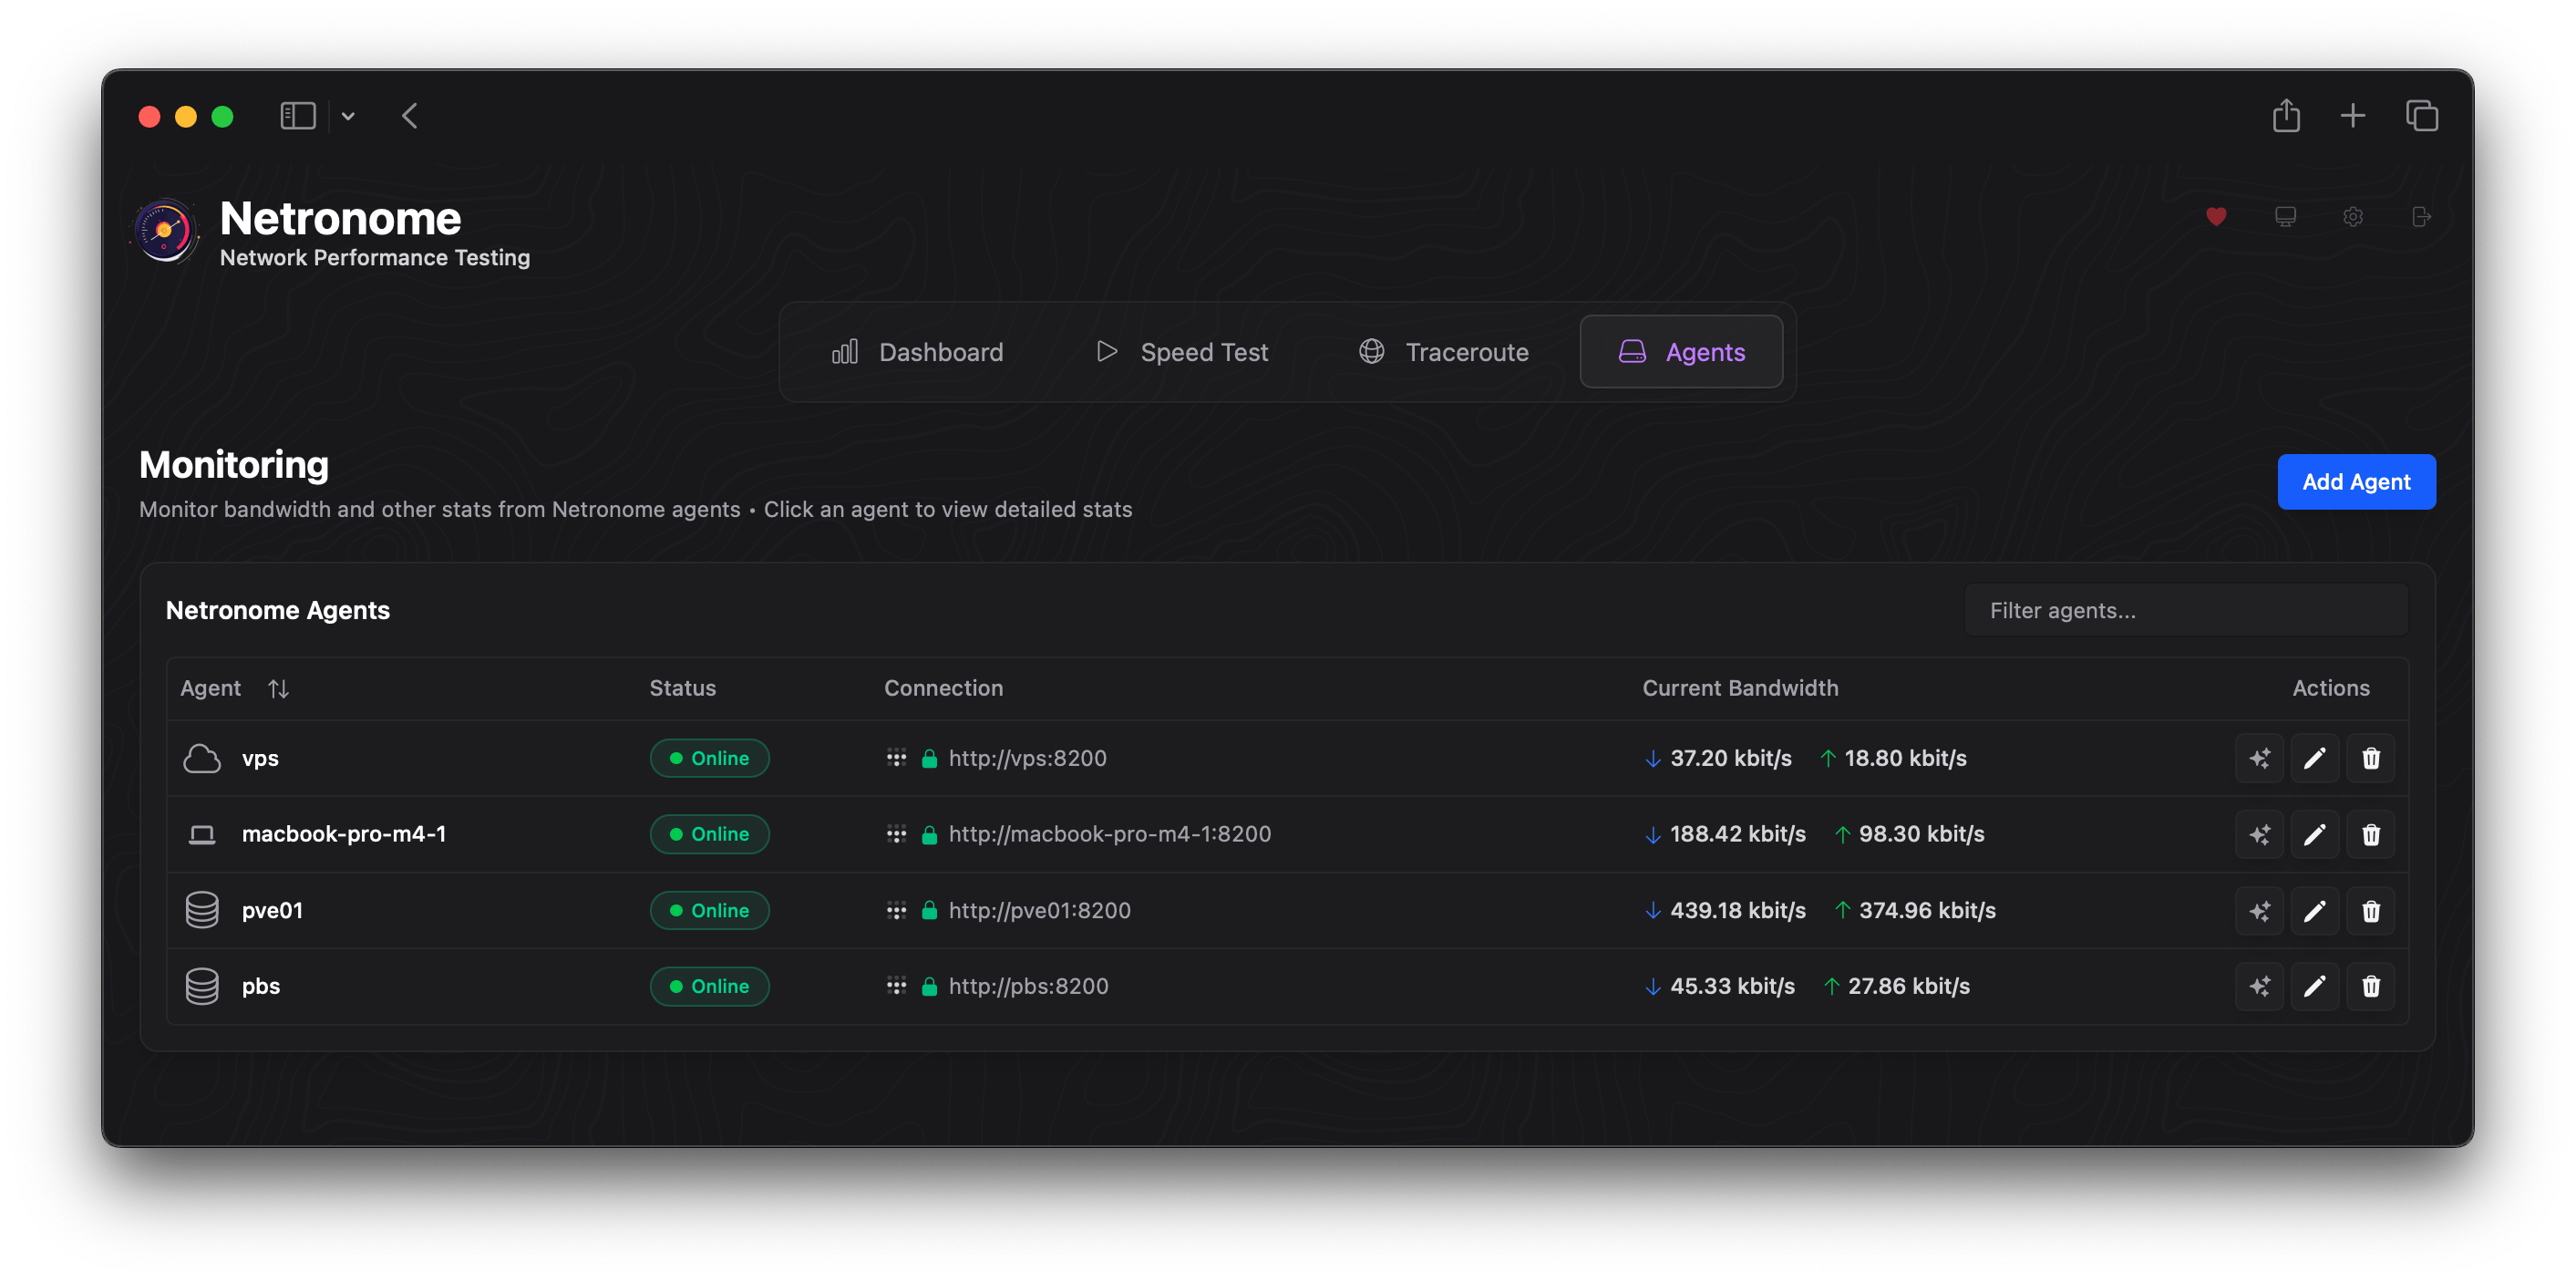Viewport: 2576px width, 1282px height.
Task: Delete the vps agent with trash icon
Action: pyautogui.click(x=2371, y=758)
